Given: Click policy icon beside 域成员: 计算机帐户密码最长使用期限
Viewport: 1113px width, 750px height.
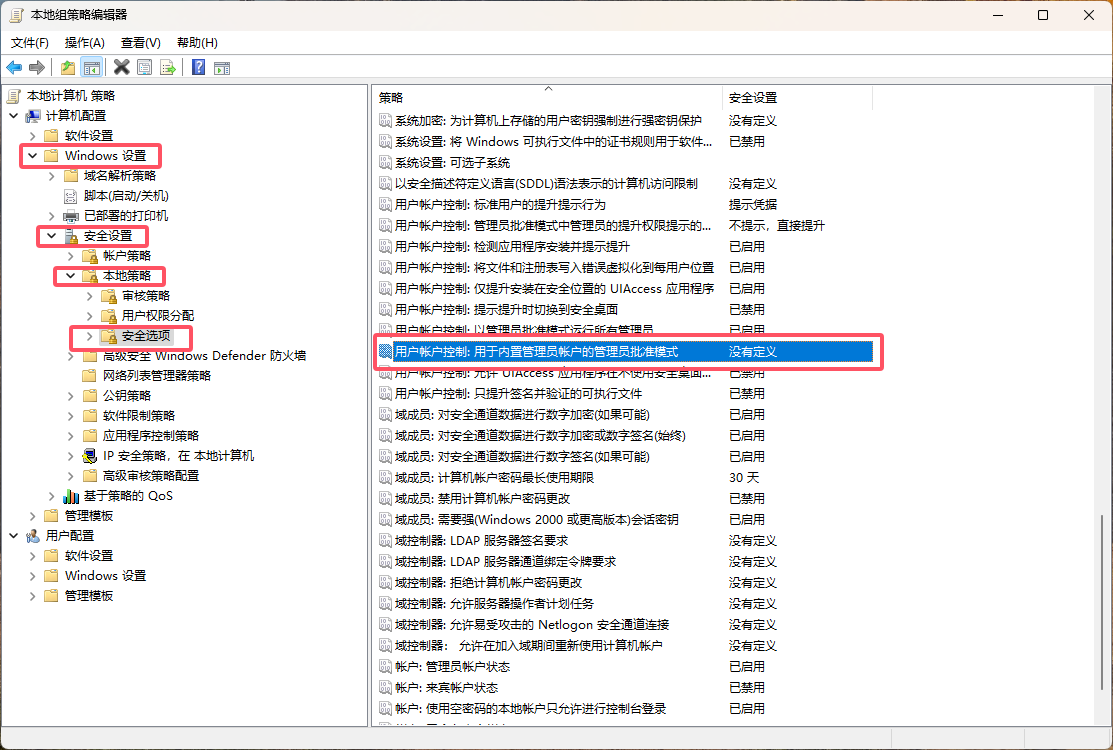Looking at the screenshot, I should (x=385, y=478).
